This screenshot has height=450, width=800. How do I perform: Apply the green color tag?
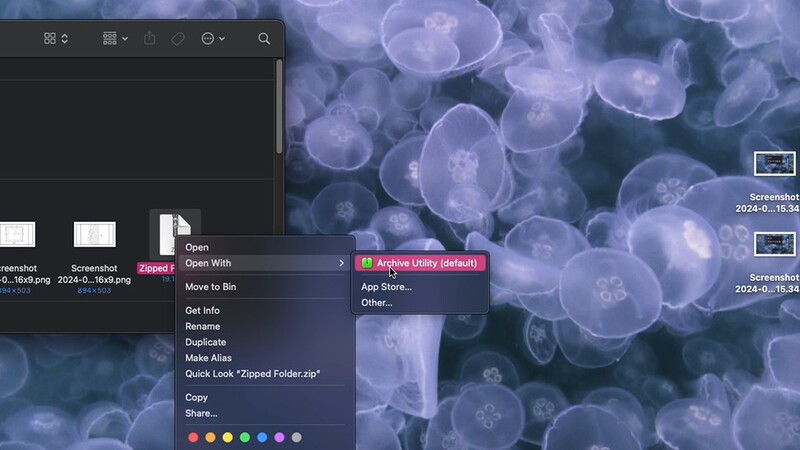coord(245,437)
